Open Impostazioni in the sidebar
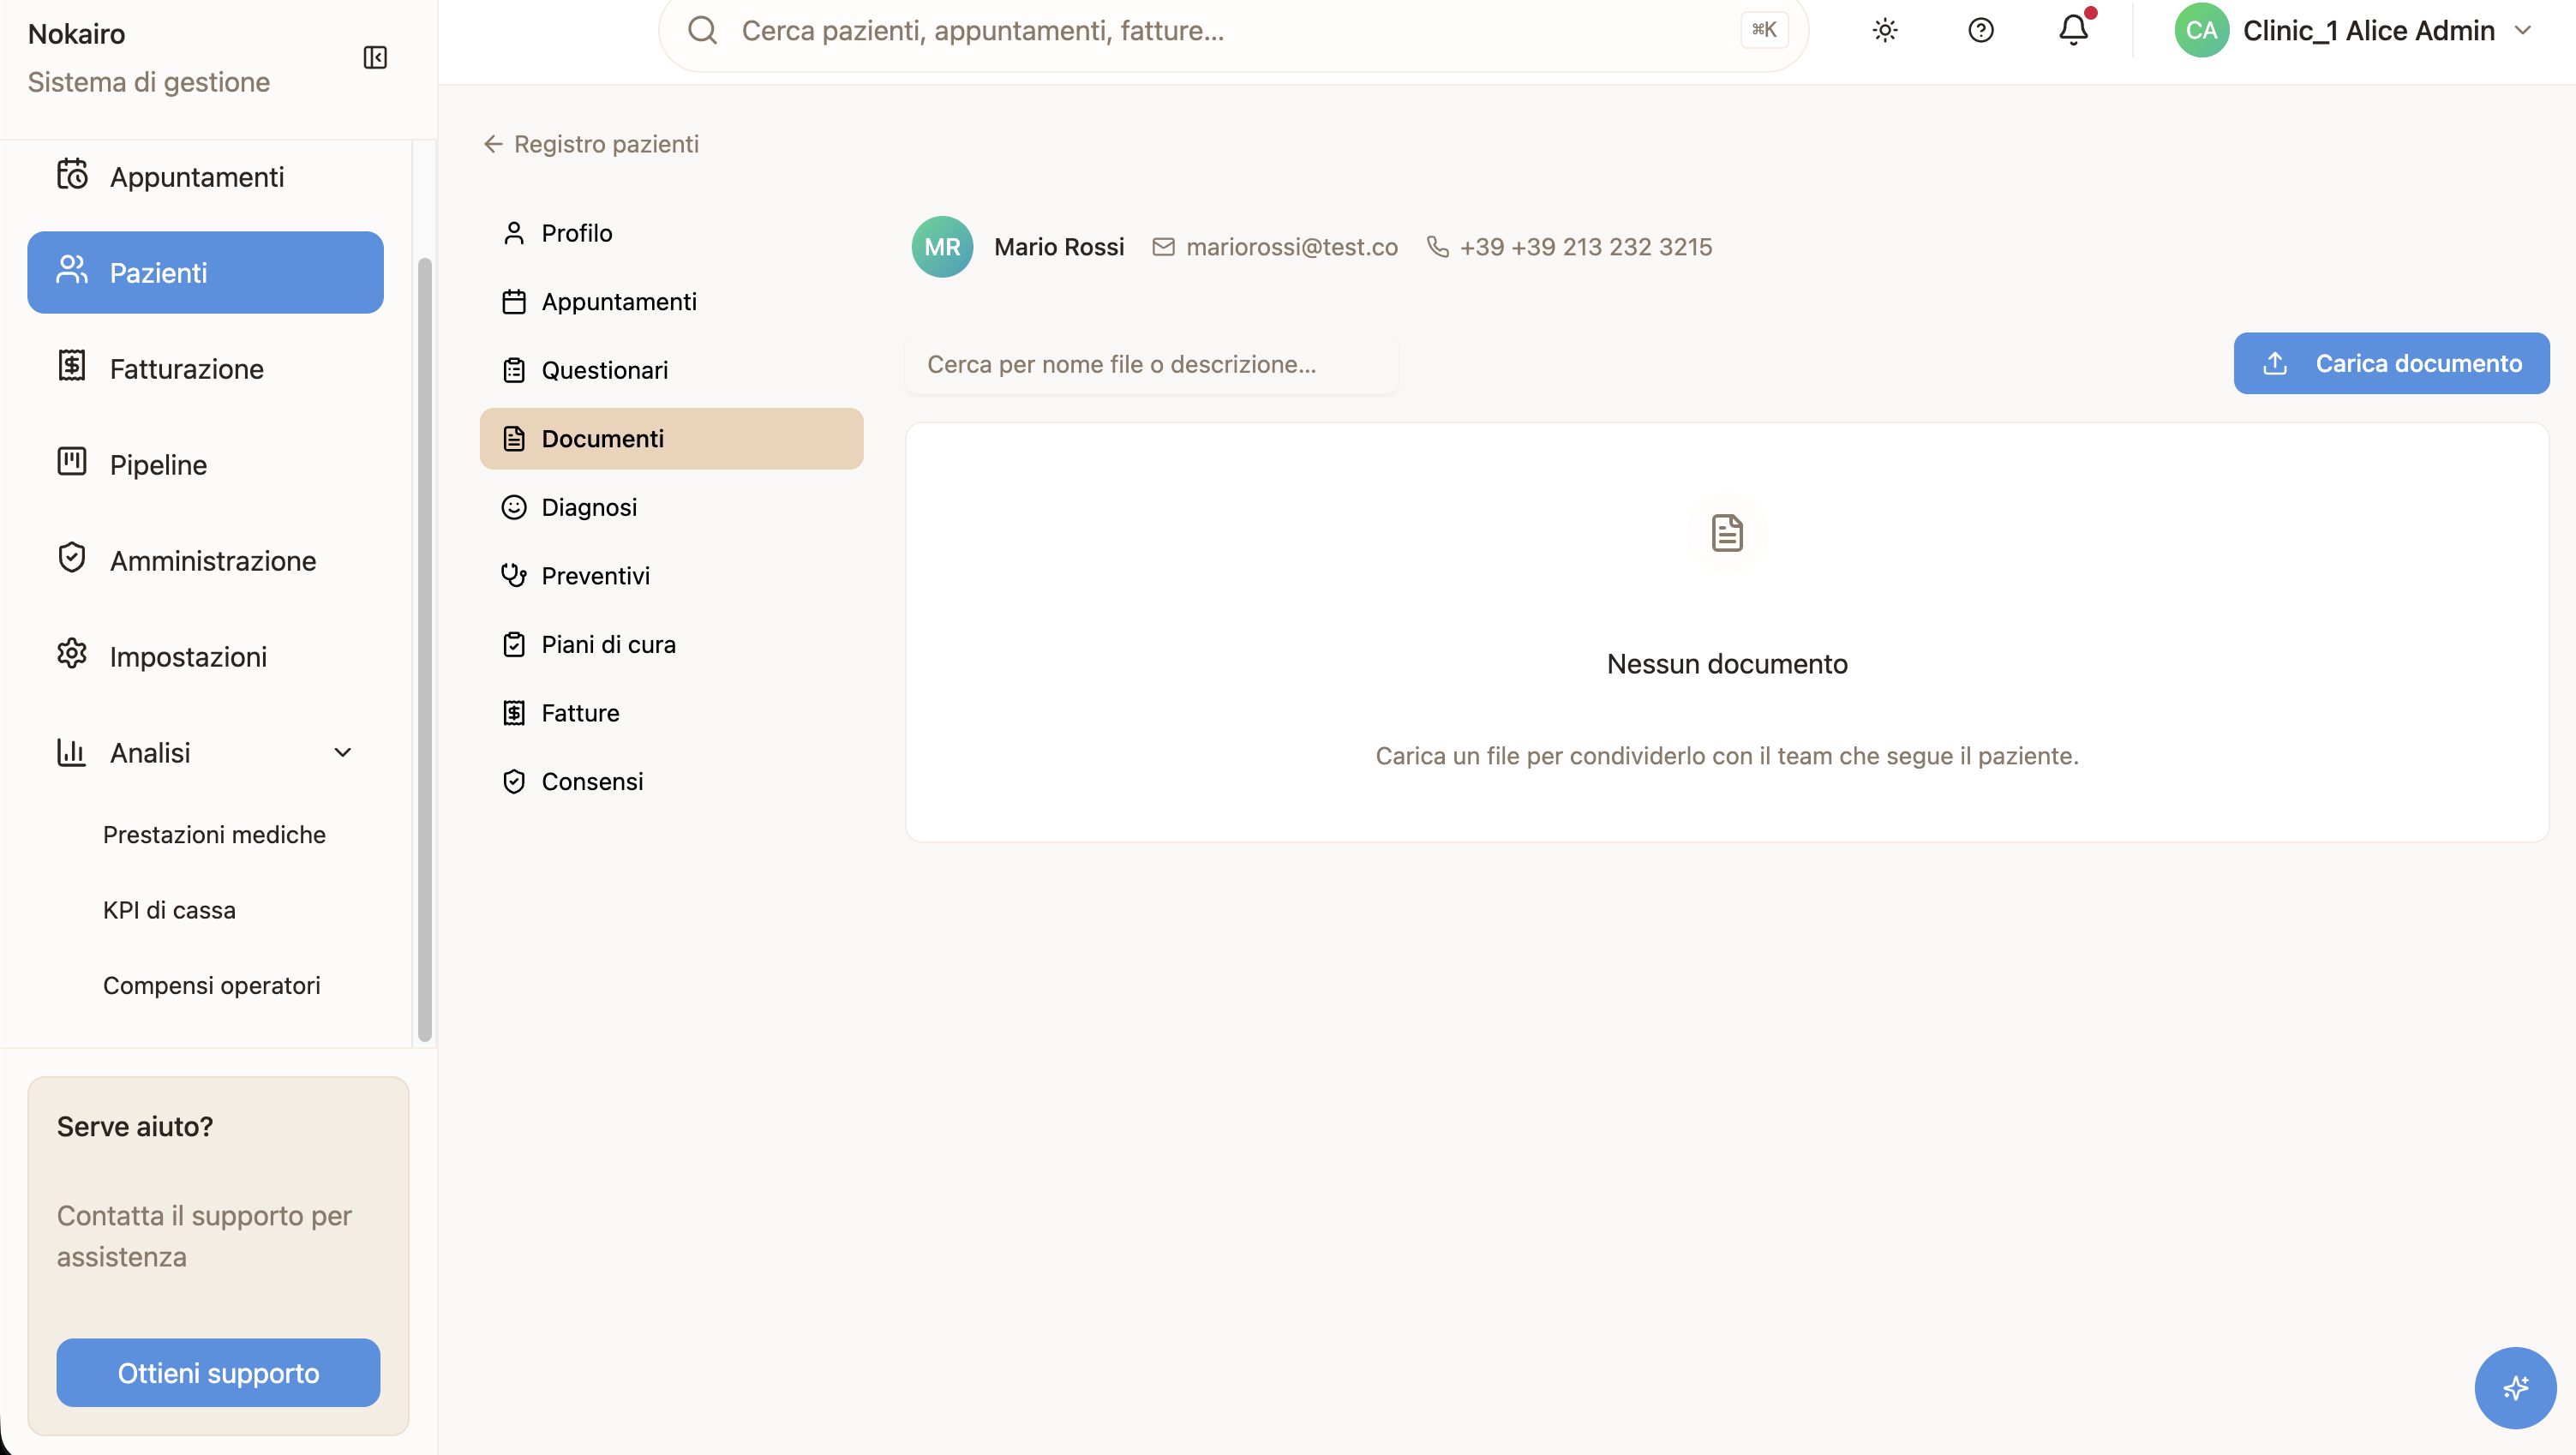The width and height of the screenshot is (2576, 1455). pyautogui.click(x=205, y=657)
